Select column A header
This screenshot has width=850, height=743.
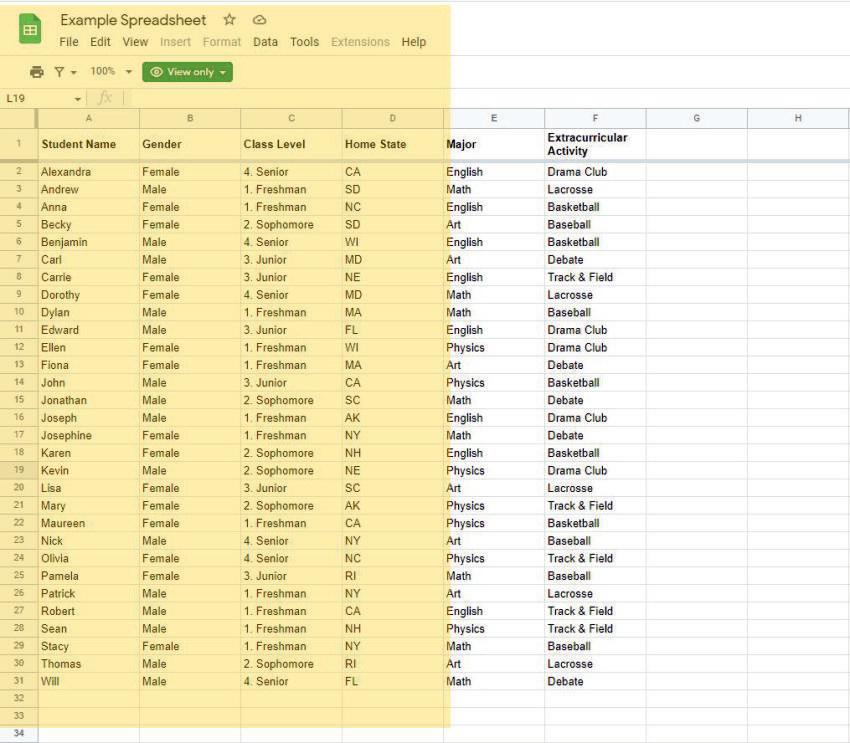(x=88, y=118)
